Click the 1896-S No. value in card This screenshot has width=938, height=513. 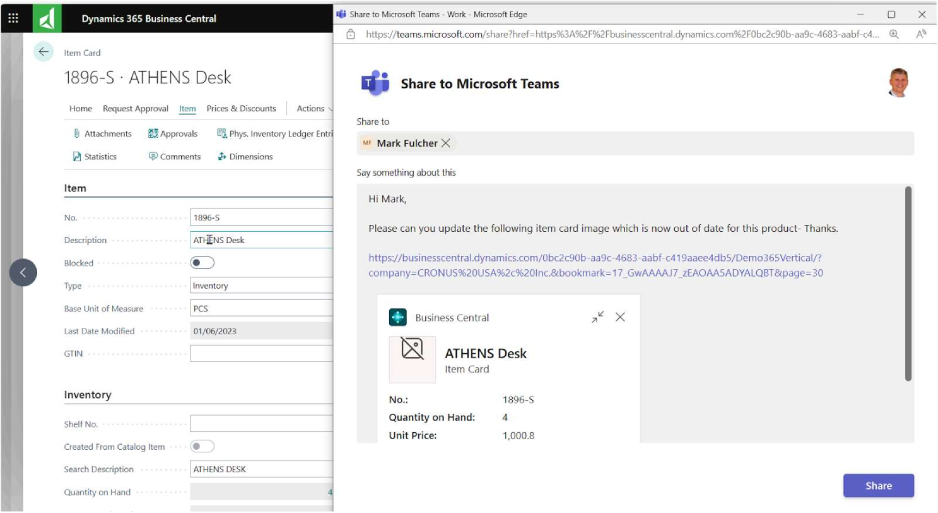pyautogui.click(x=518, y=399)
